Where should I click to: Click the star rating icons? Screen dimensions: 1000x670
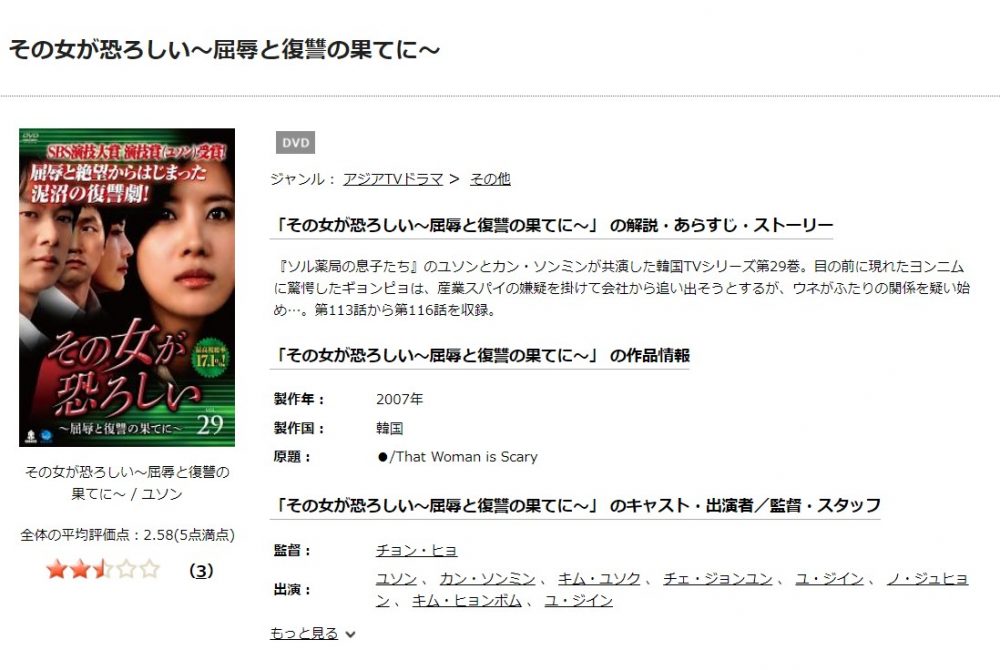103,569
